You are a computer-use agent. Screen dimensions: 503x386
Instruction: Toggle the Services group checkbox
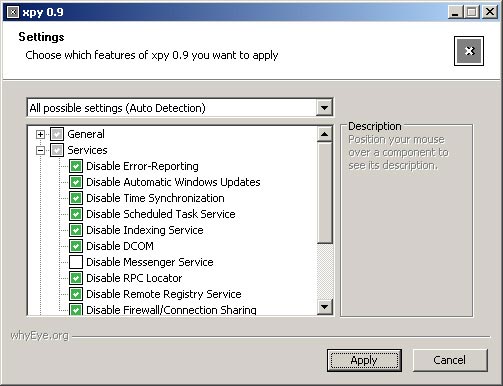pos(57,150)
